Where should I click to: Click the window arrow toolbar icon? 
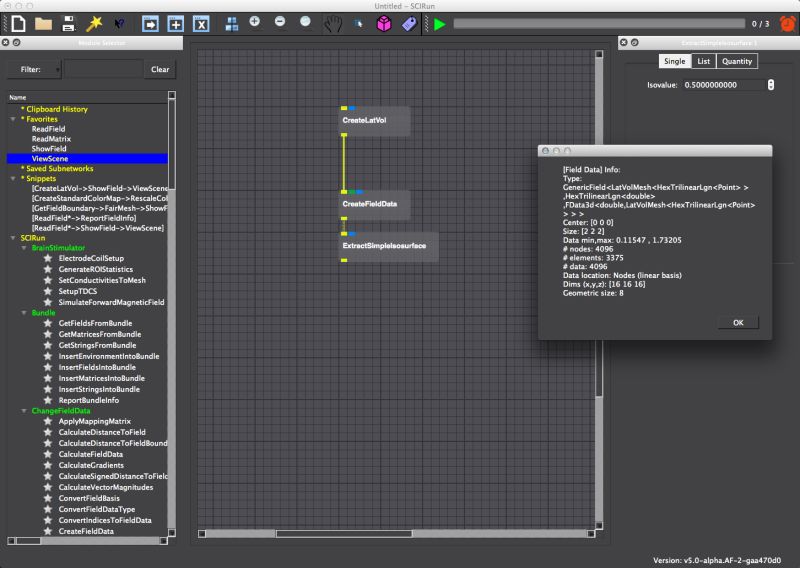coord(151,23)
